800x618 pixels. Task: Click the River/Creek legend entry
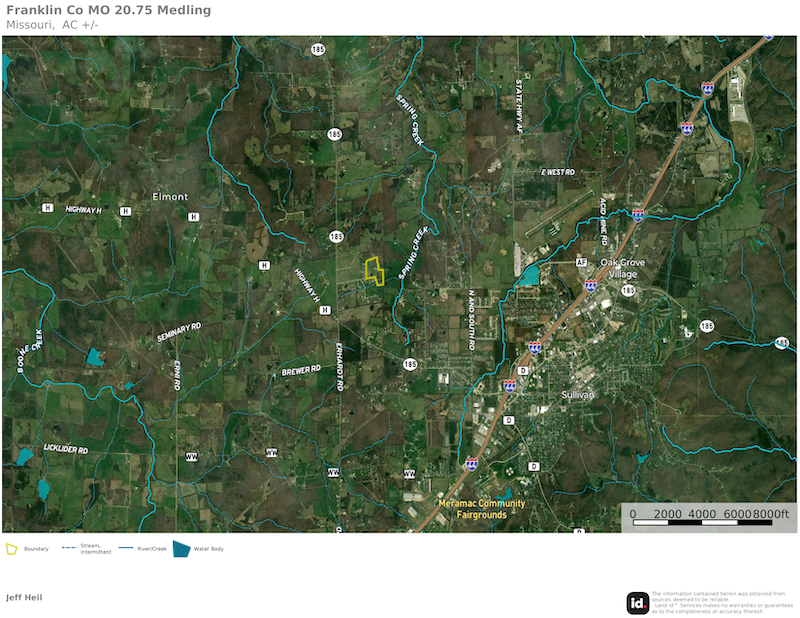[x=138, y=549]
